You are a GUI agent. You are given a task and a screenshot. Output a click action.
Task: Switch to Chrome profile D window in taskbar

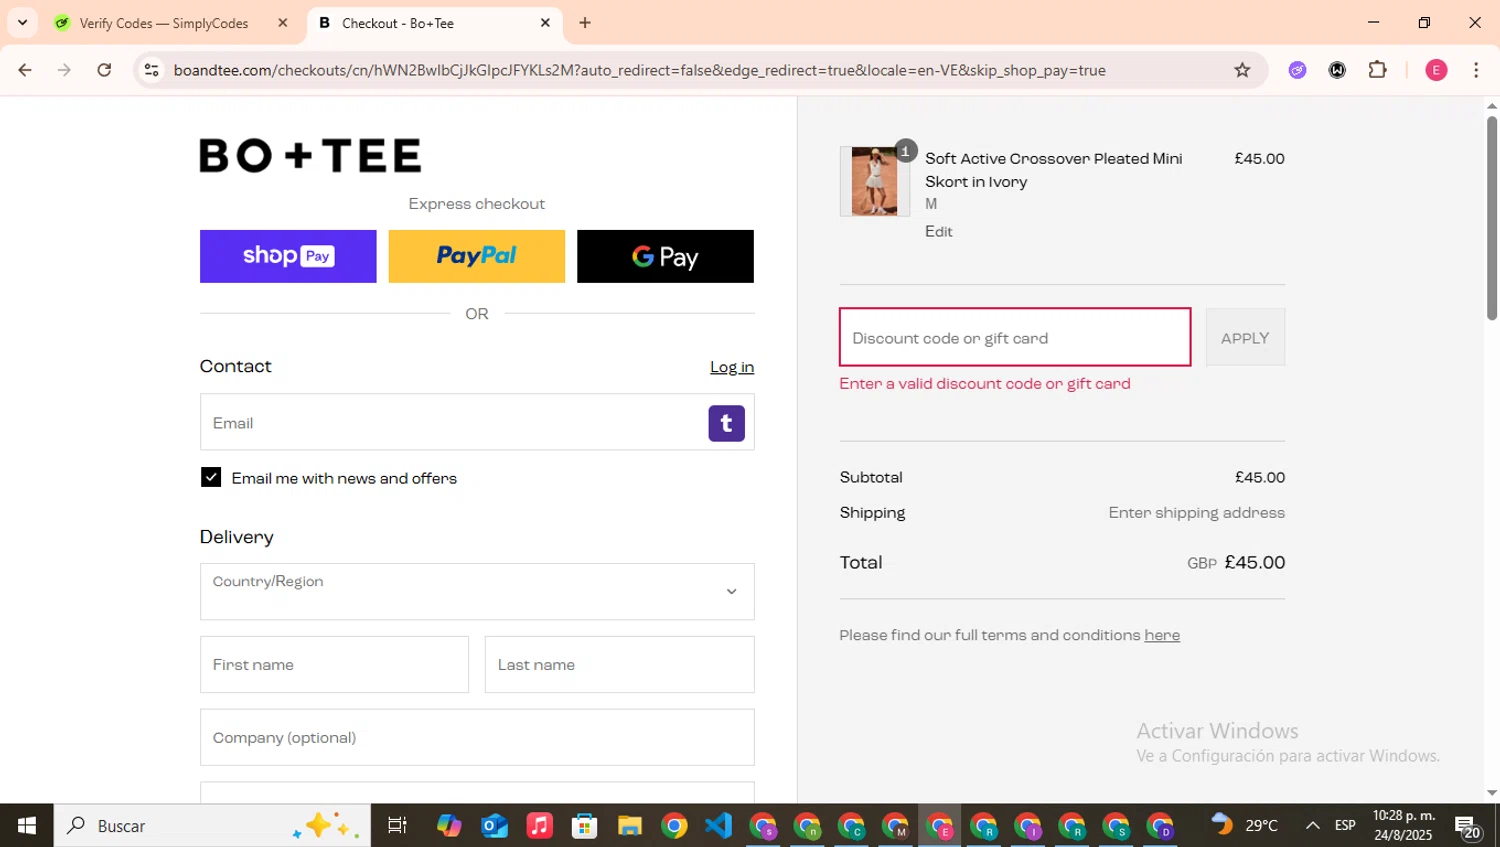tap(1160, 825)
